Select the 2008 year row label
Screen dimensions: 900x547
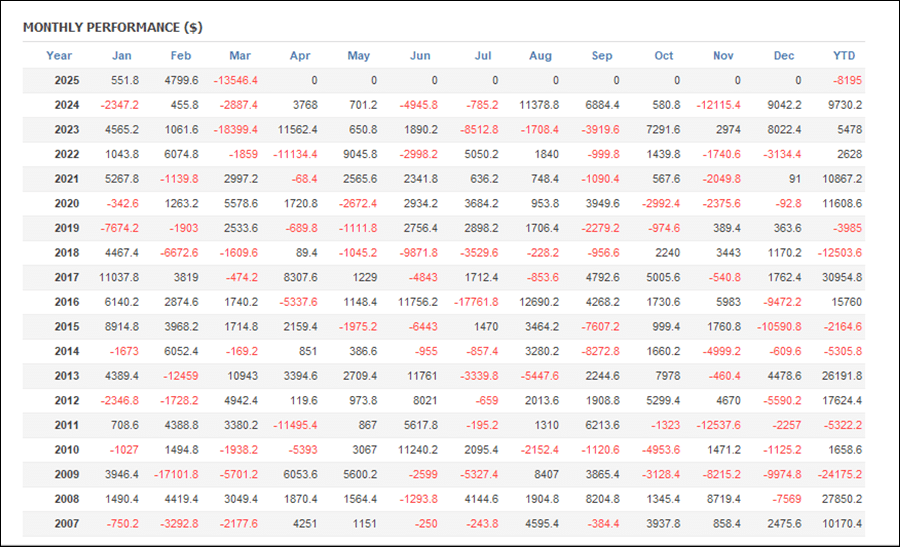pos(67,499)
